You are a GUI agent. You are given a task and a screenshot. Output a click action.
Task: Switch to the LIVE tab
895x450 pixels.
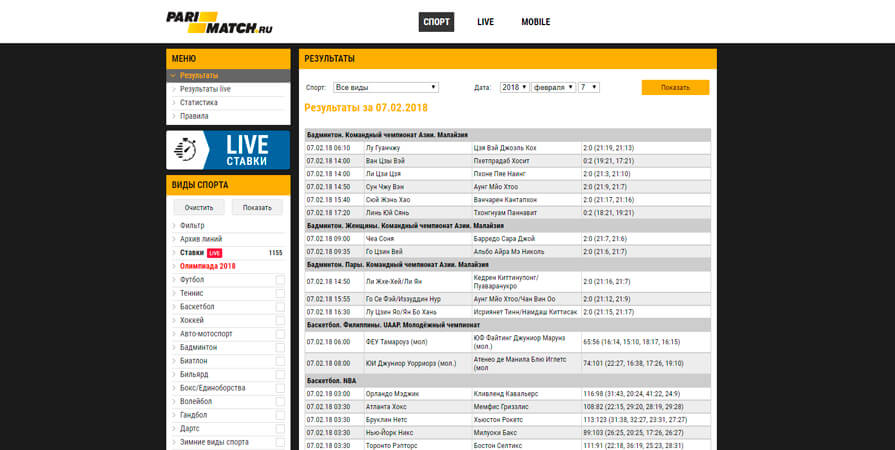click(x=485, y=22)
